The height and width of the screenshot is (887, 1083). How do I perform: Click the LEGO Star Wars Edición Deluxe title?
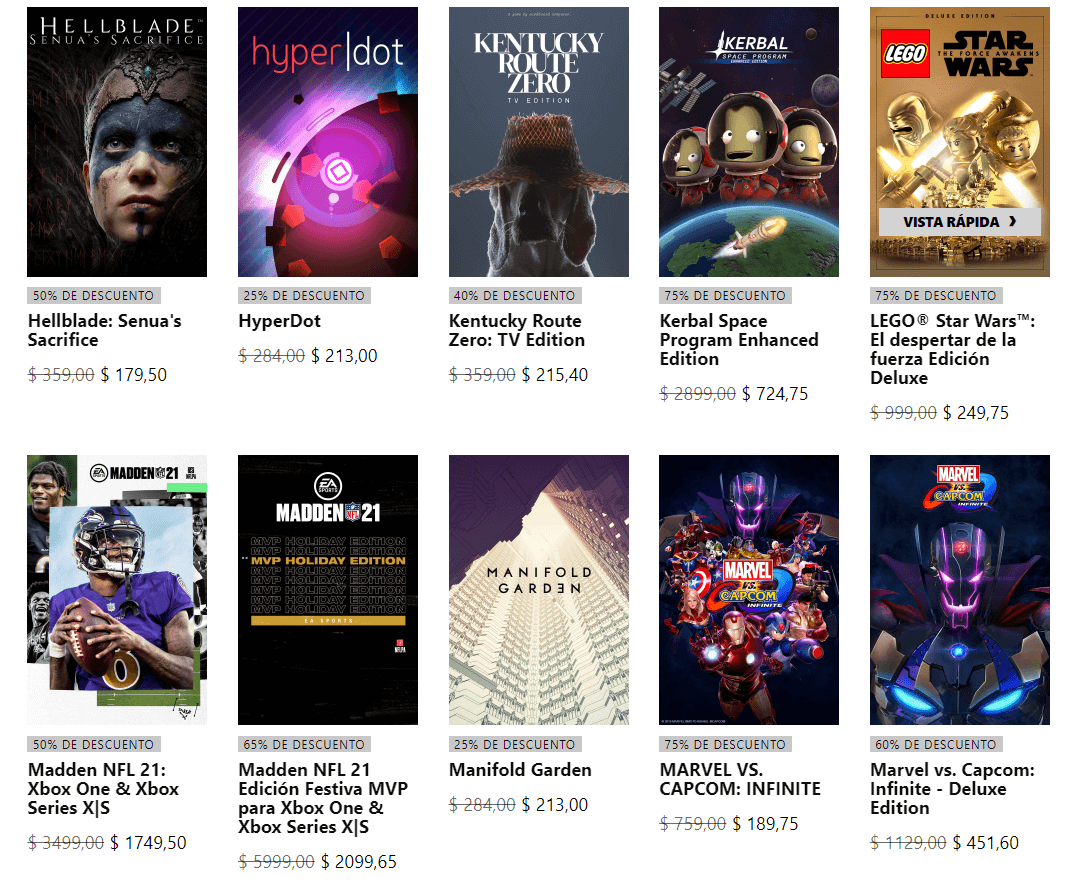pos(952,350)
